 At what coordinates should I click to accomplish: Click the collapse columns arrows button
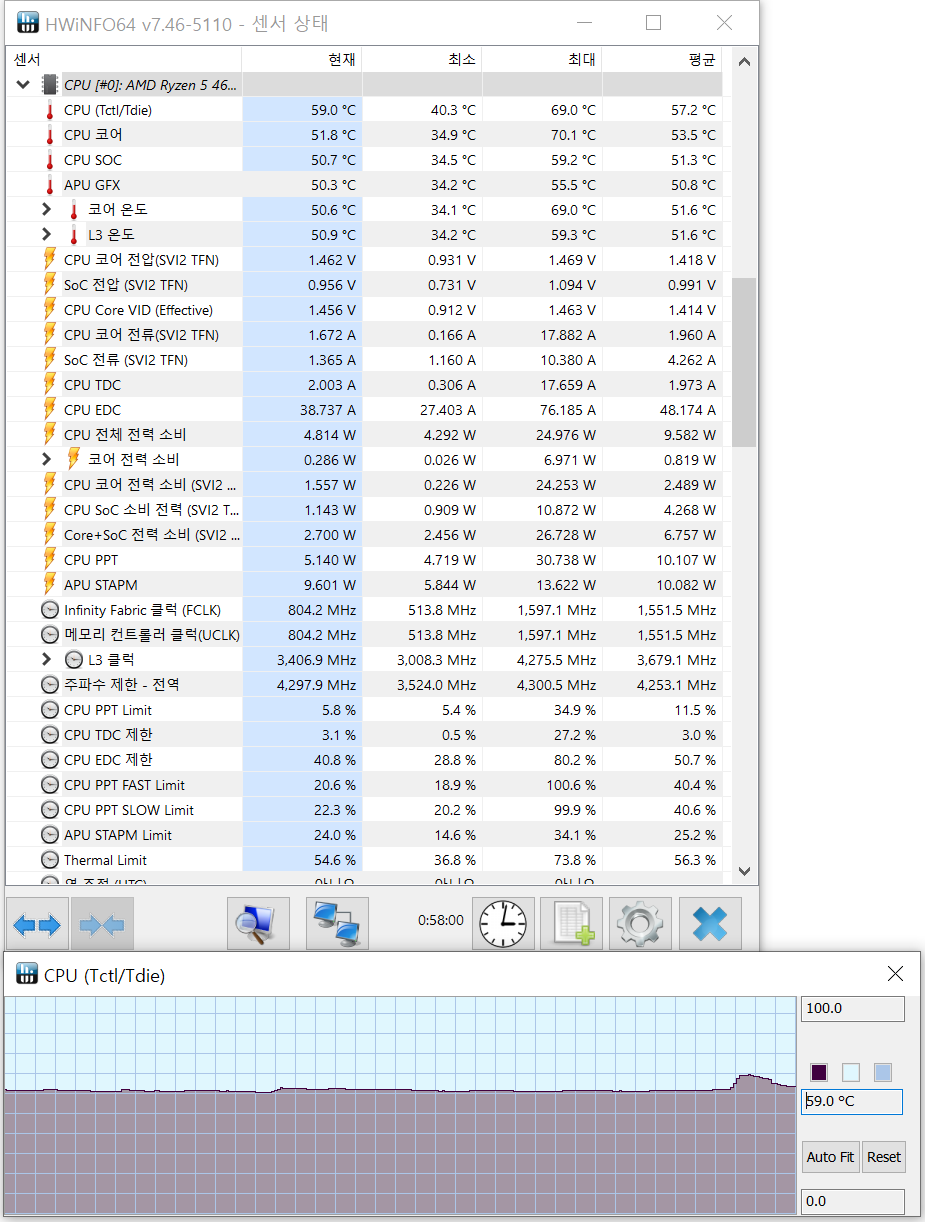pos(102,924)
